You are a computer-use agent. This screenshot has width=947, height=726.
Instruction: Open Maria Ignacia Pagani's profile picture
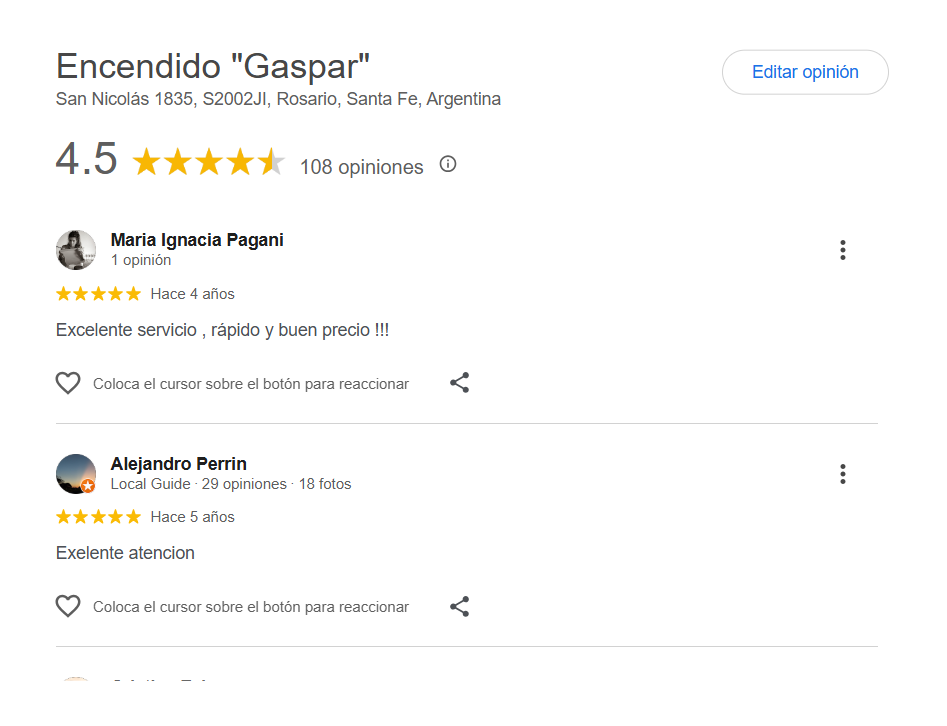pyautogui.click(x=76, y=250)
